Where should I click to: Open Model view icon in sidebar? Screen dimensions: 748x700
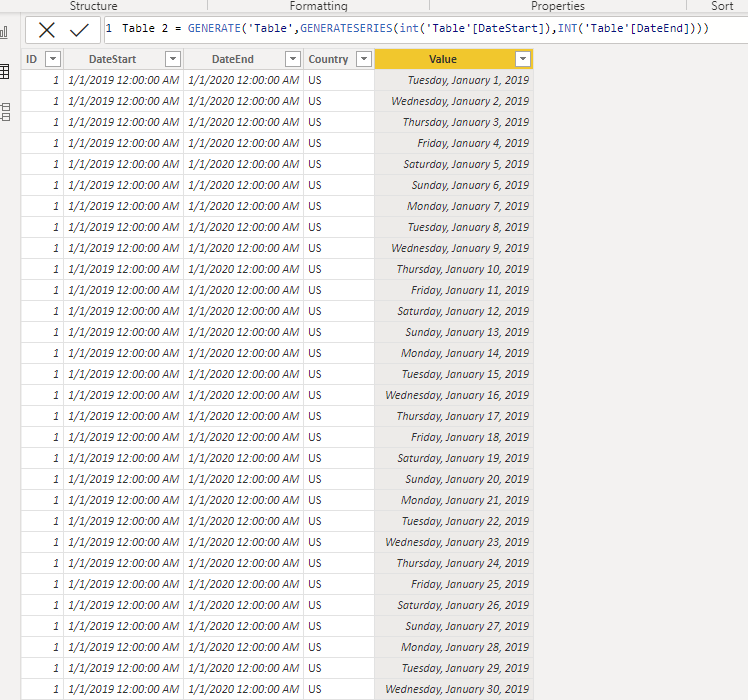pos(5,112)
